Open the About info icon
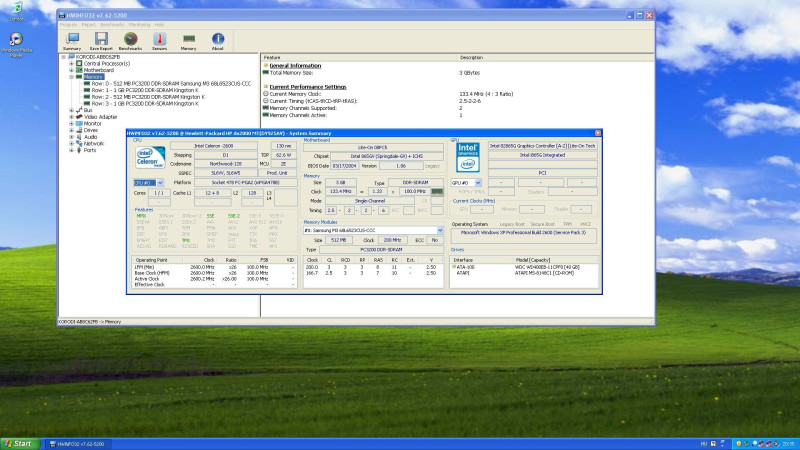 218,39
